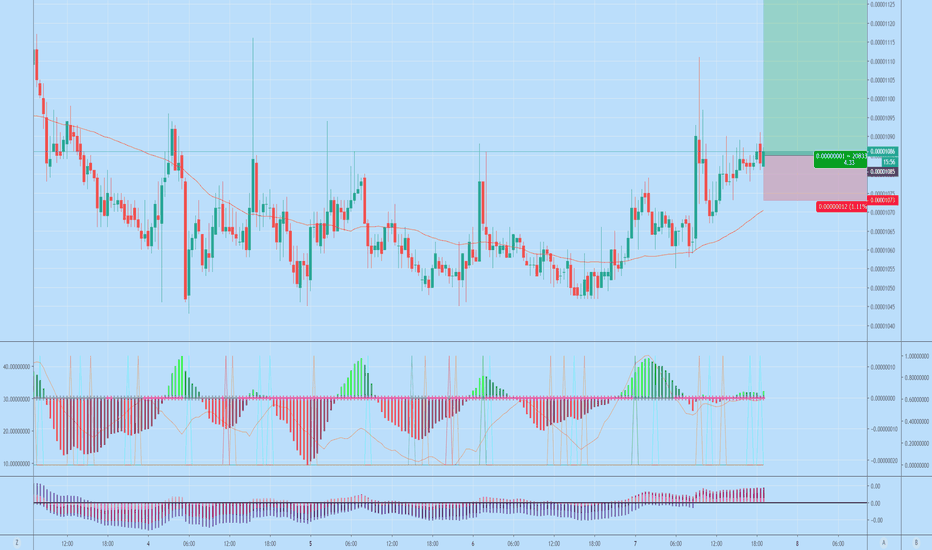932x550 pixels.
Task: Click the 0.00001040 price scale value
Action: click(883, 326)
